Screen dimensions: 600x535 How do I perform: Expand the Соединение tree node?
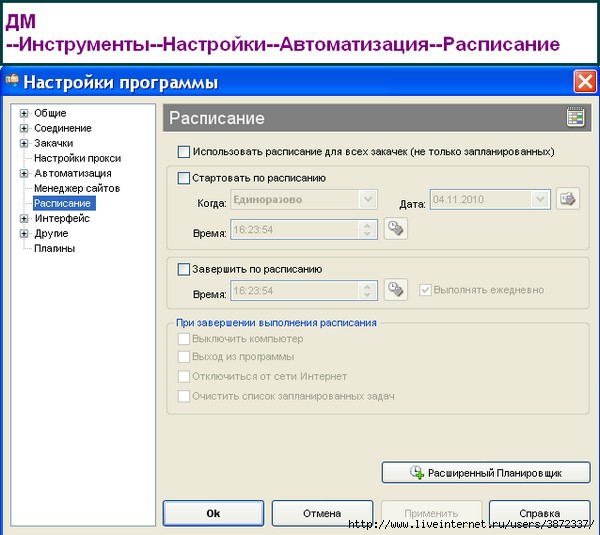click(x=24, y=128)
